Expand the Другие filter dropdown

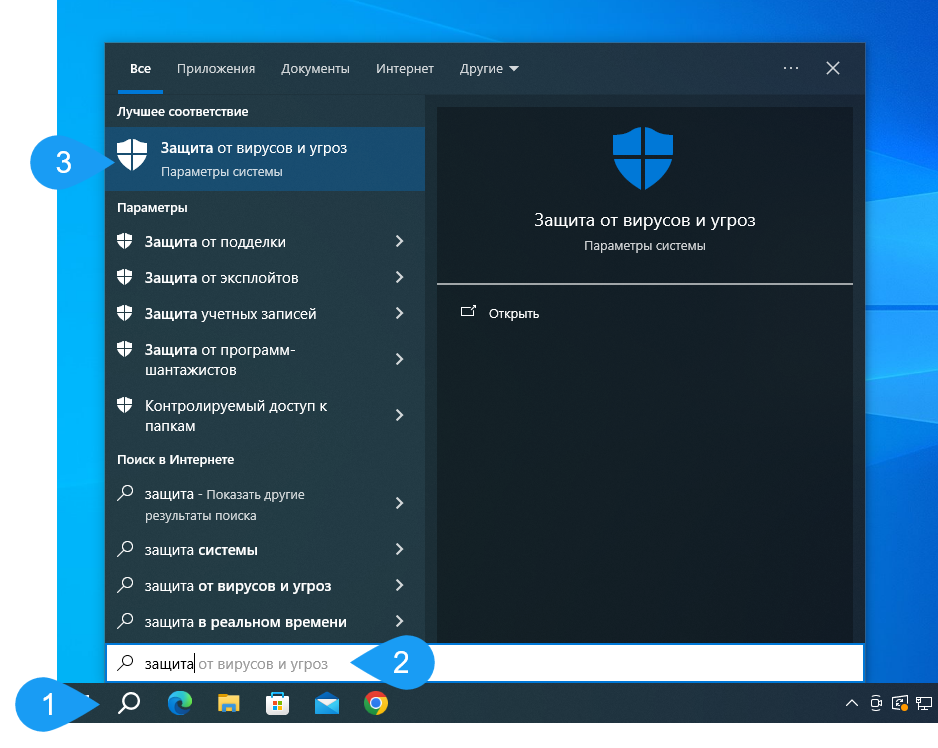click(489, 69)
